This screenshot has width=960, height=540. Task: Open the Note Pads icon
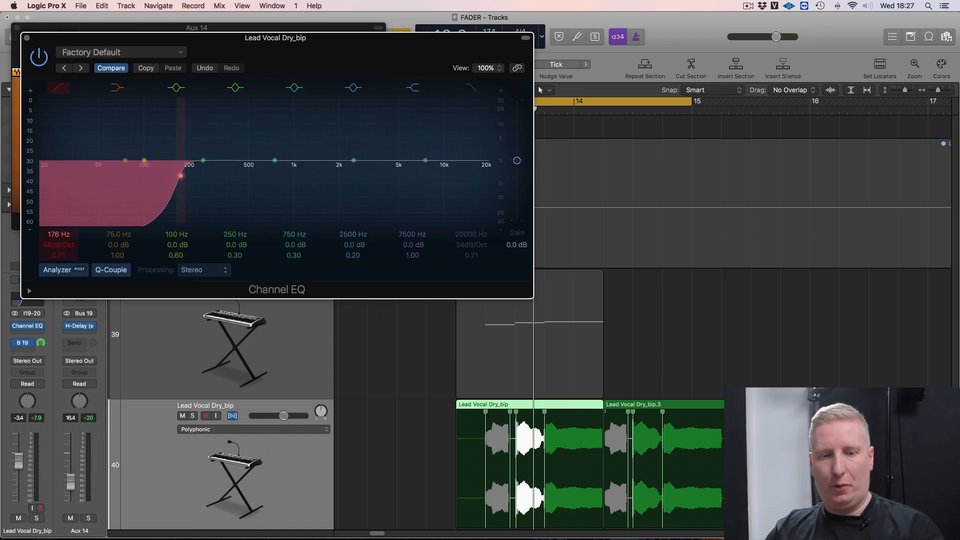pos(910,37)
